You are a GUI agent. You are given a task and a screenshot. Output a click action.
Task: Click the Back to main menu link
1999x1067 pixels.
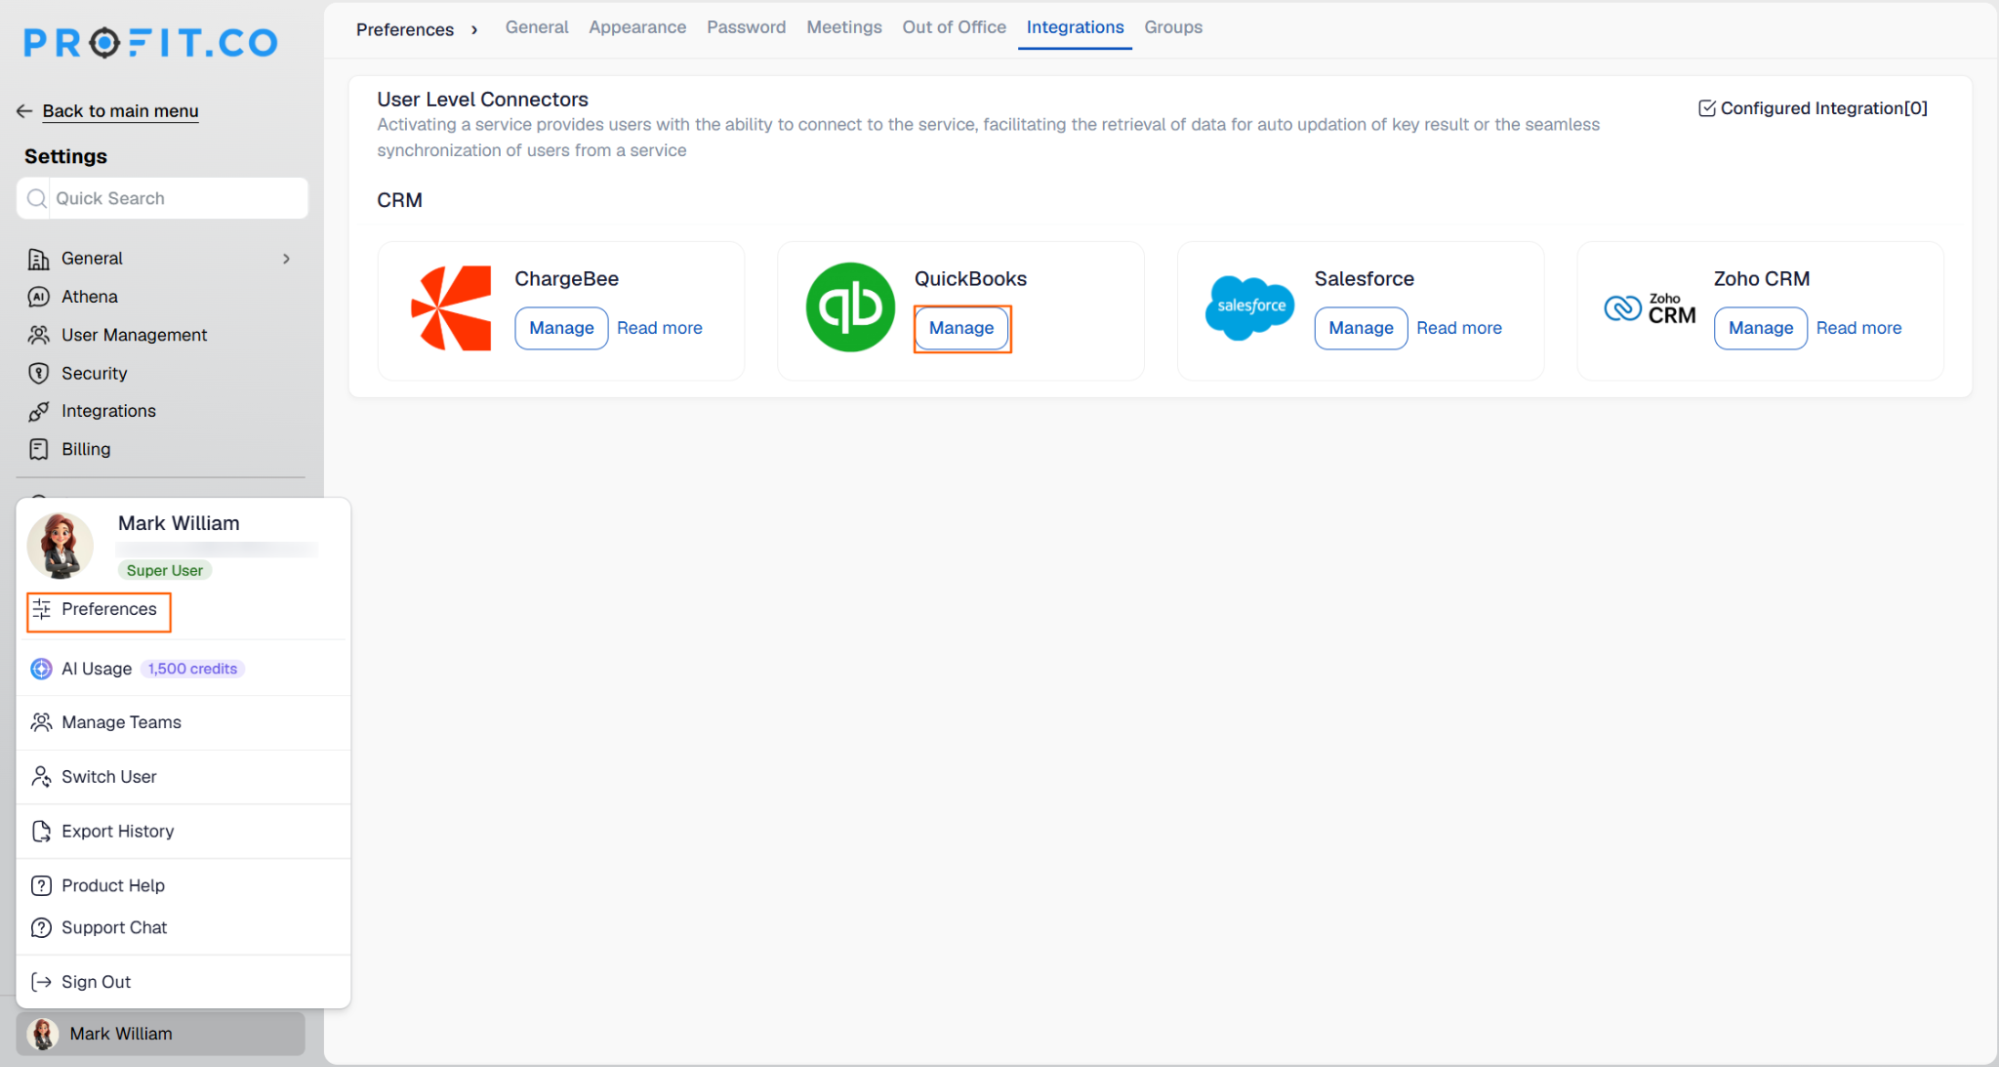120,111
